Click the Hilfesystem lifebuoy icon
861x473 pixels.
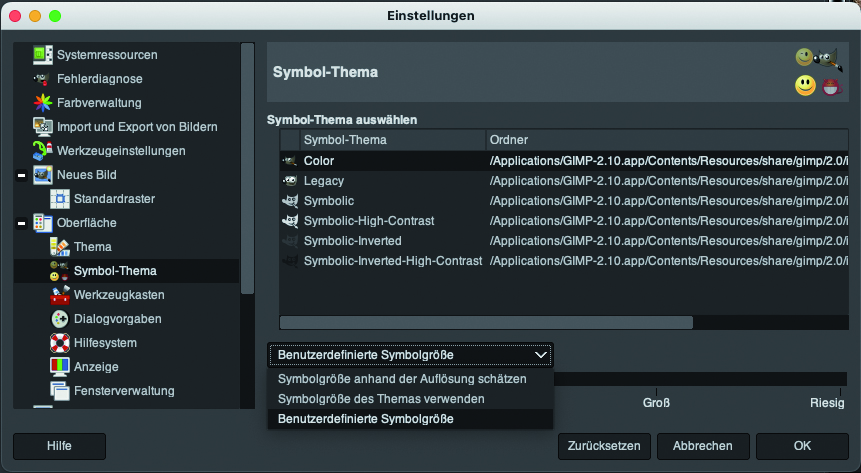(60, 343)
